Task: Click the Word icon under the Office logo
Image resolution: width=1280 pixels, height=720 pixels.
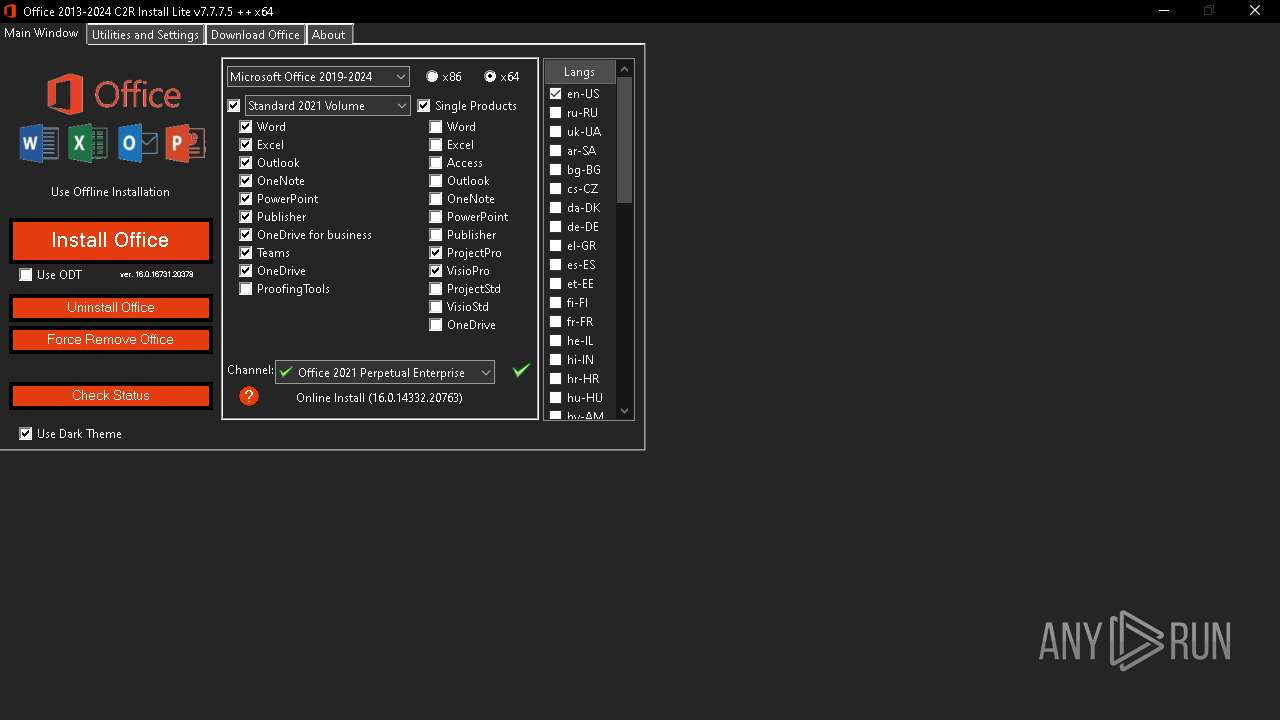Action: point(39,144)
